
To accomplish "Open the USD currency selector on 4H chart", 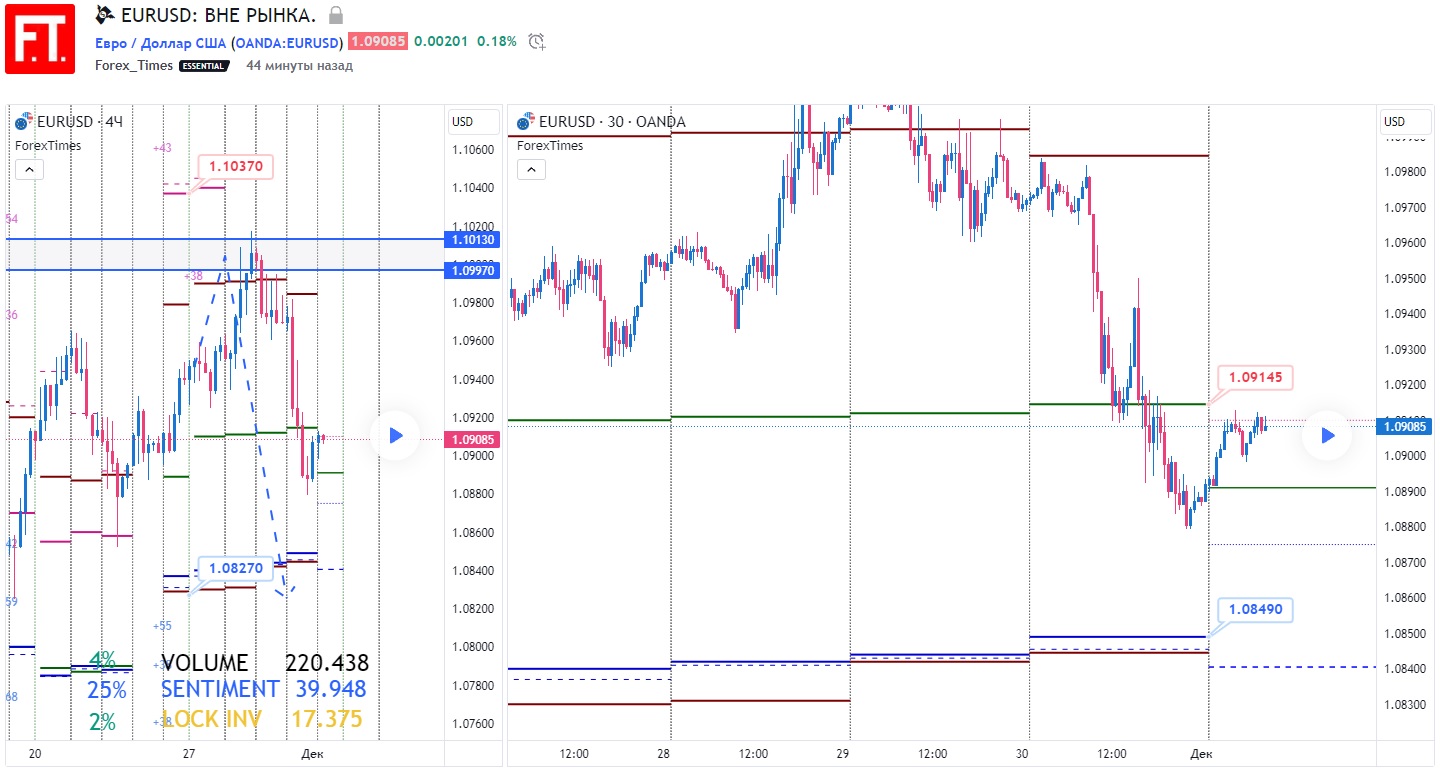I will (x=473, y=122).
